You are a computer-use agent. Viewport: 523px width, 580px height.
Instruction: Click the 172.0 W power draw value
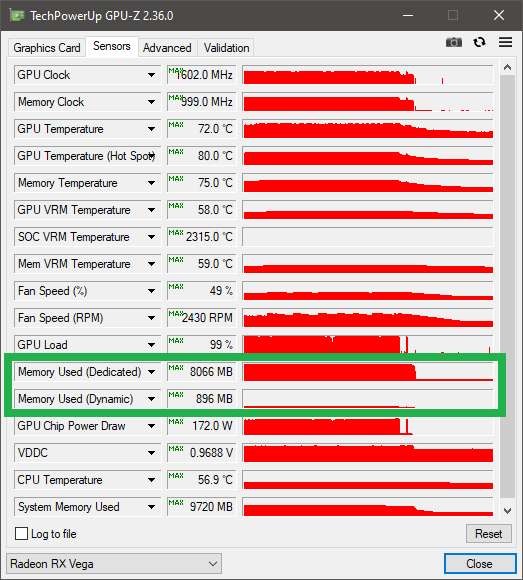coord(202,426)
